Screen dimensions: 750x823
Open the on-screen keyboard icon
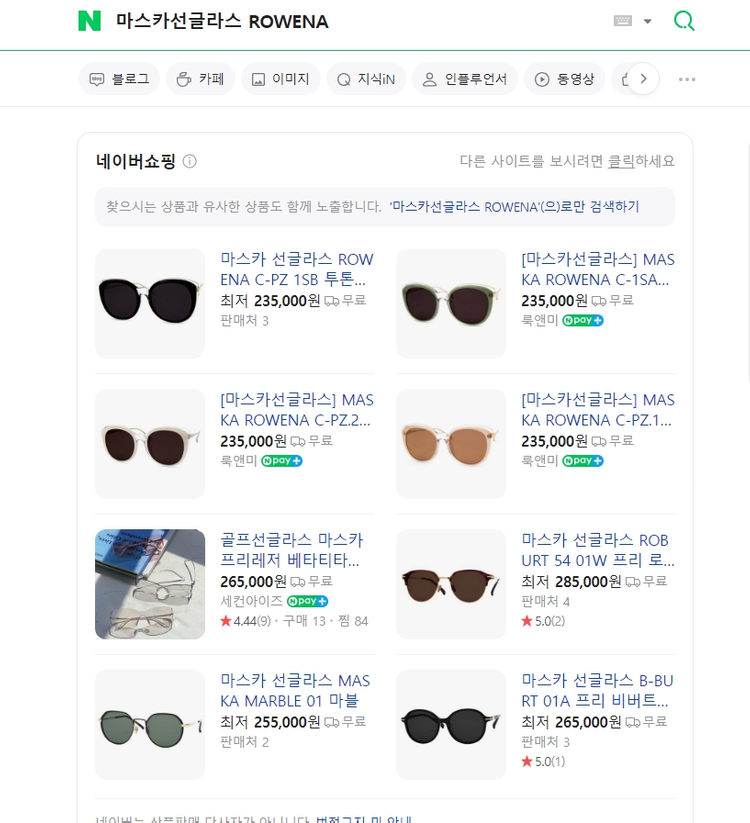[x=622, y=21]
